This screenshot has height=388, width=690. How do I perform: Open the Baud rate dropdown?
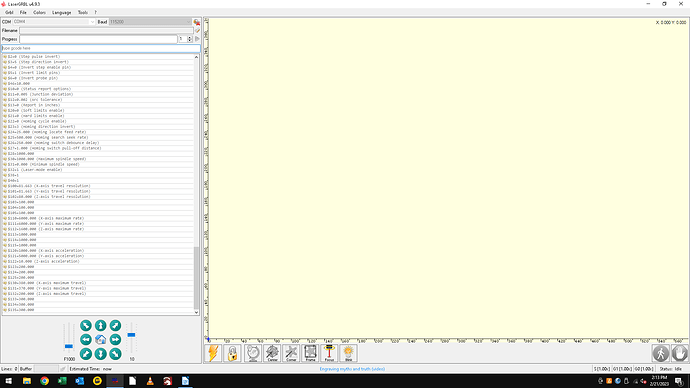coord(150,22)
